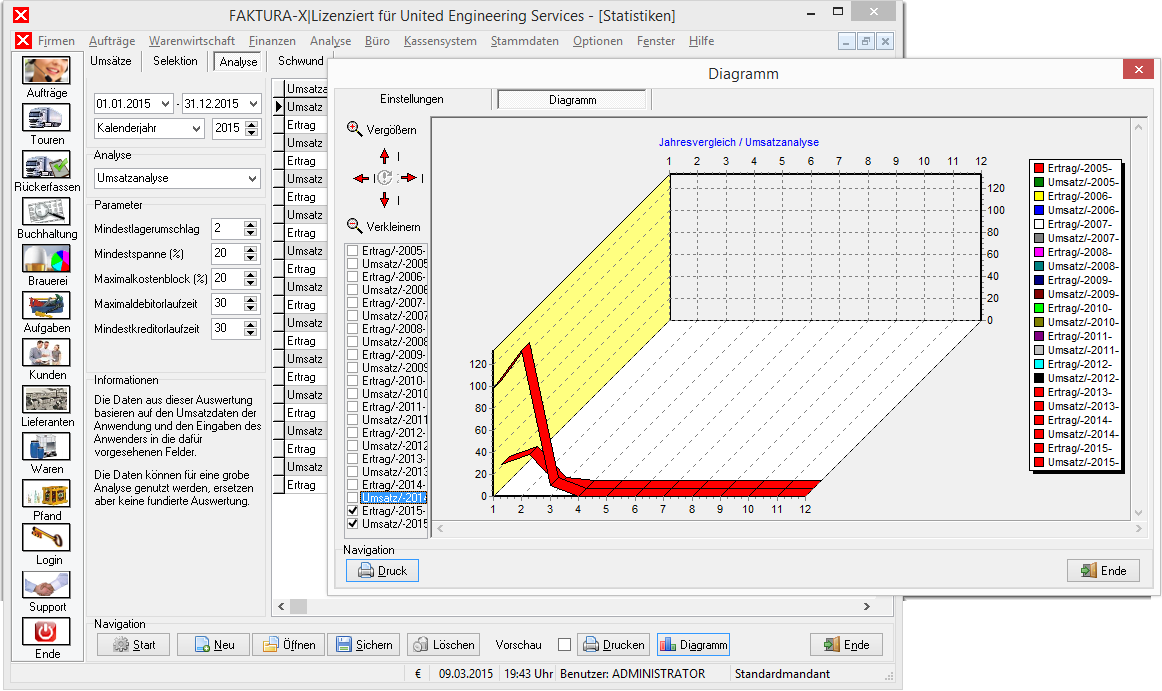Click the Ertrag/-2006- yellow legend swatch
This screenshot has height=691, width=1162.
click(1039, 196)
